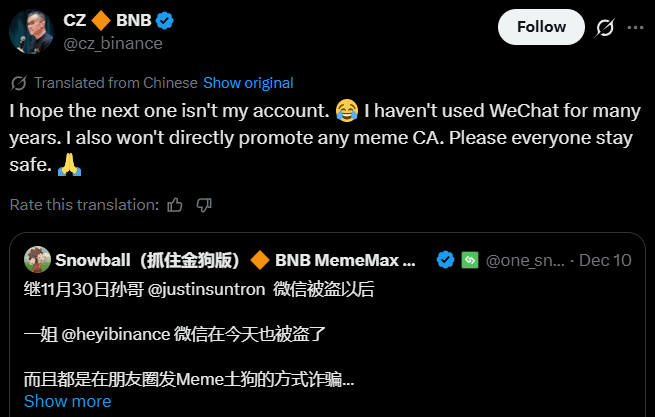Click the @cz_binance handle
Screen dimensions: 655x417
tap(112, 43)
